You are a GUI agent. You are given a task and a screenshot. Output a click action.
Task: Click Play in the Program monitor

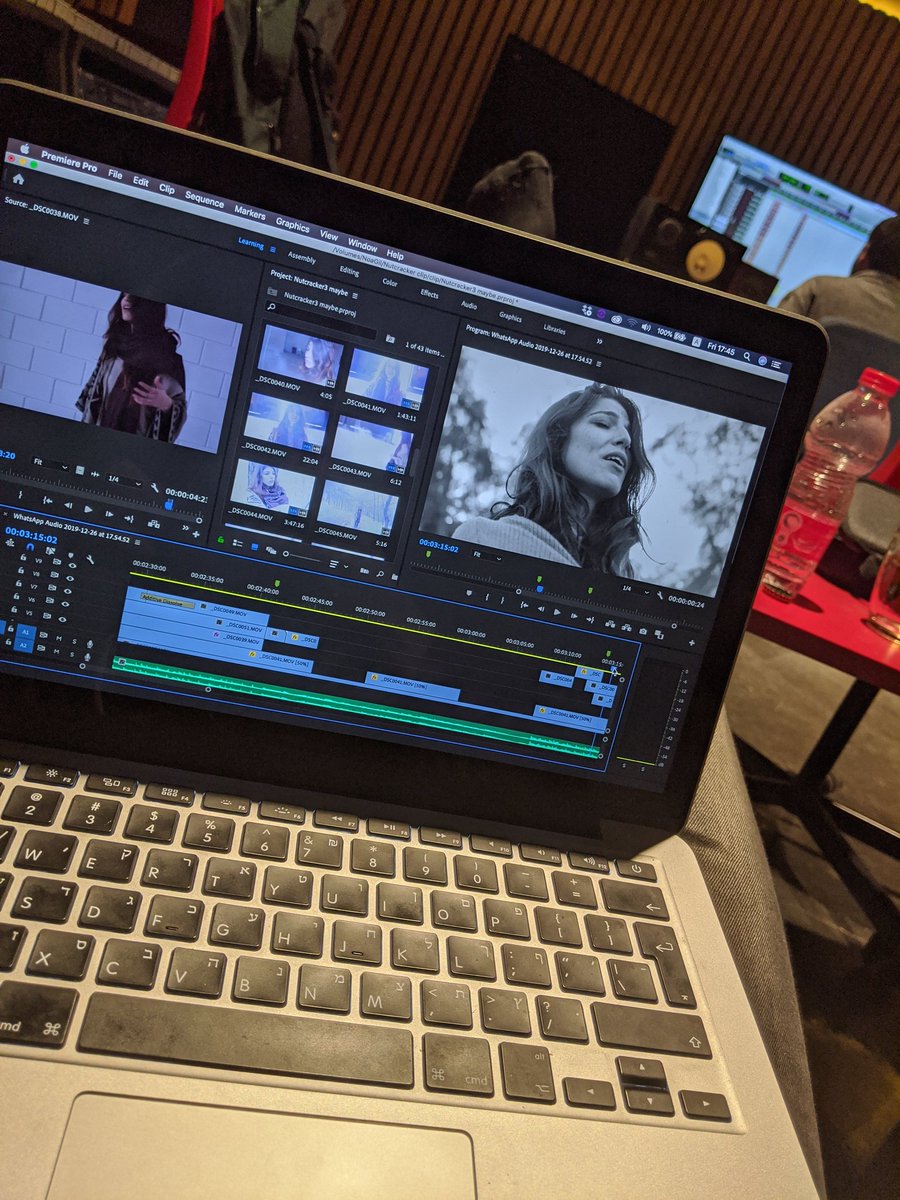click(x=557, y=612)
